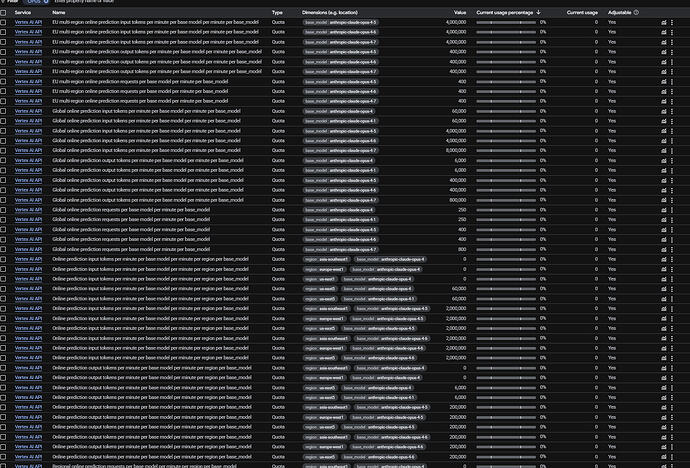Open chart icon for Global input tokens claude-opus-4 row
The height and width of the screenshot is (468, 690).
[664, 111]
